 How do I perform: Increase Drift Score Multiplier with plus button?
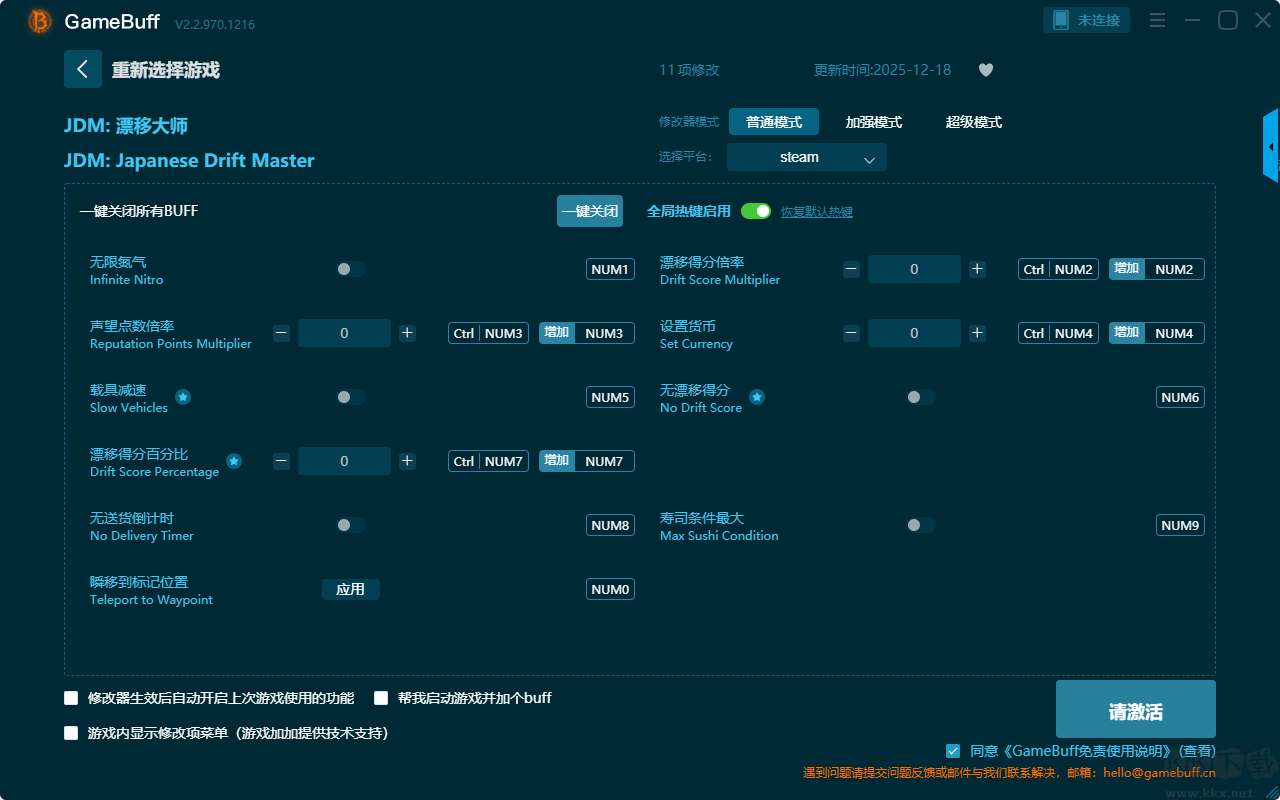(977, 269)
